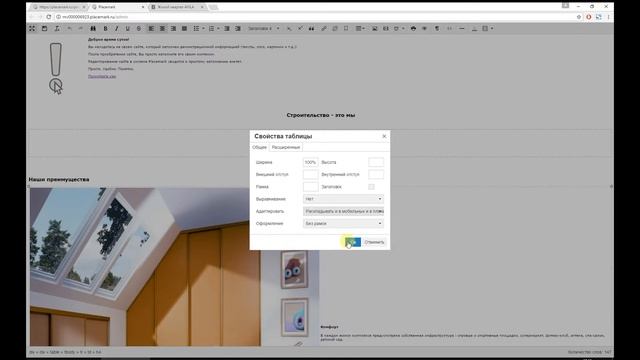
Task: Apply strikethrough formatting from the toolbar
Action: [139, 29]
